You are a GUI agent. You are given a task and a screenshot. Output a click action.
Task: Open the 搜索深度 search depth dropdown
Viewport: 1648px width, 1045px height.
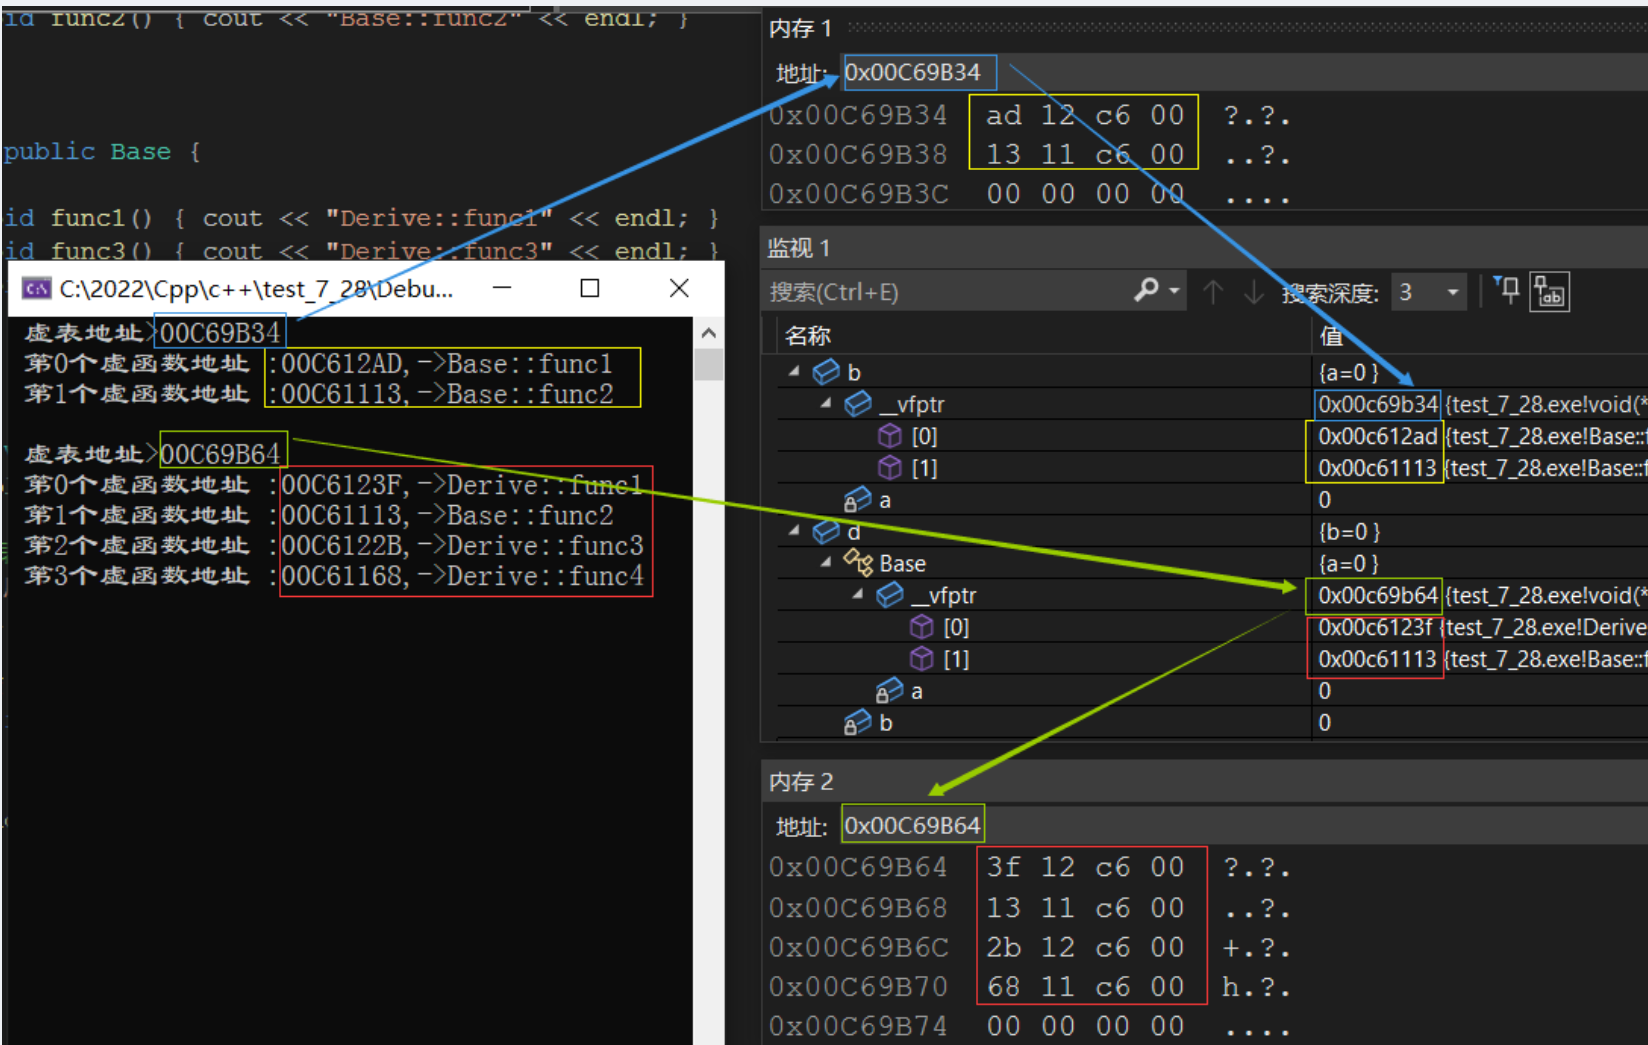click(x=1428, y=292)
